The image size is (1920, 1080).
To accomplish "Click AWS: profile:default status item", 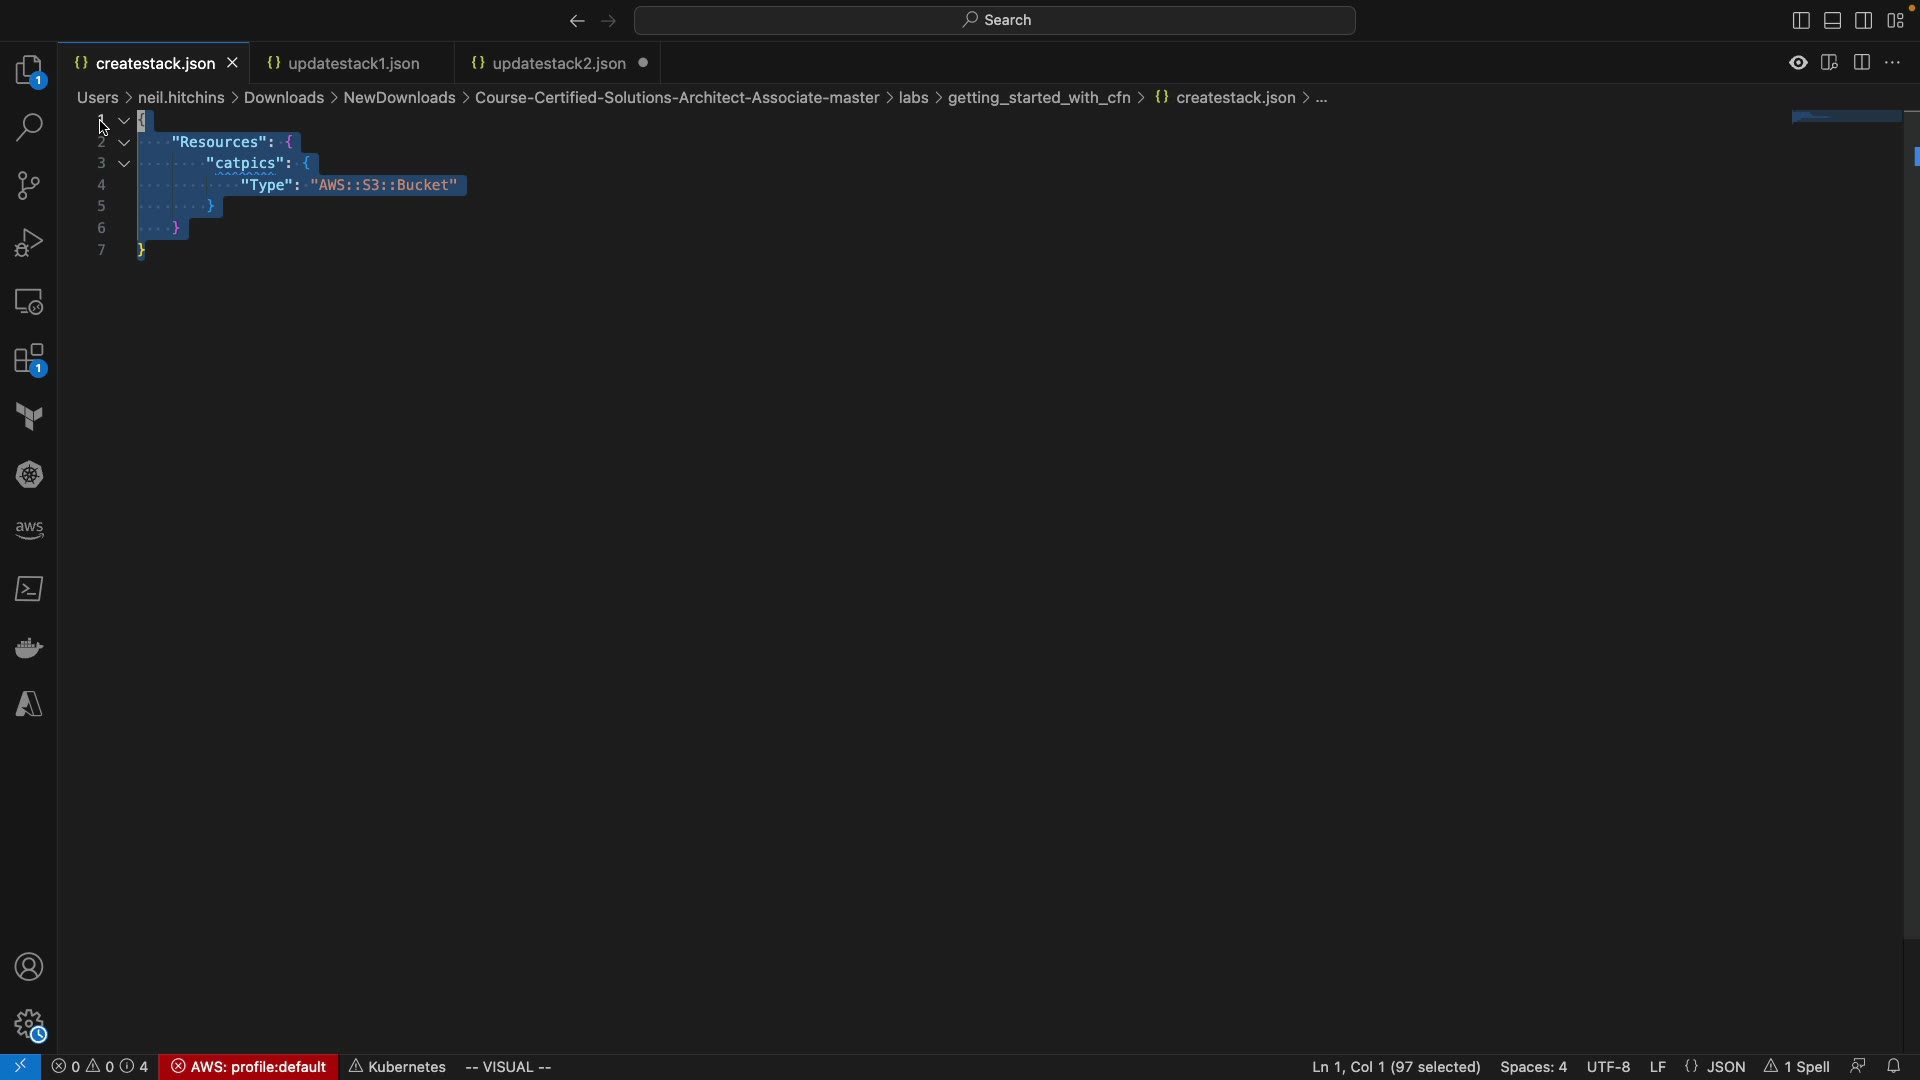I will pyautogui.click(x=249, y=1067).
